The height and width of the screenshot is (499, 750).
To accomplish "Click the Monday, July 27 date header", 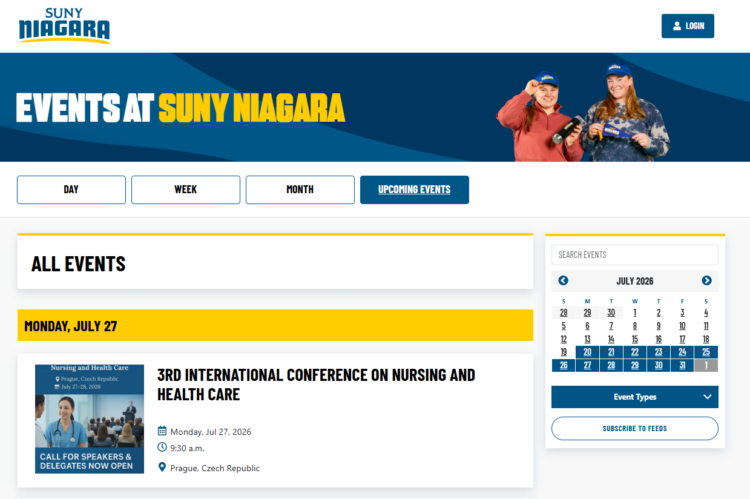I will (71, 326).
